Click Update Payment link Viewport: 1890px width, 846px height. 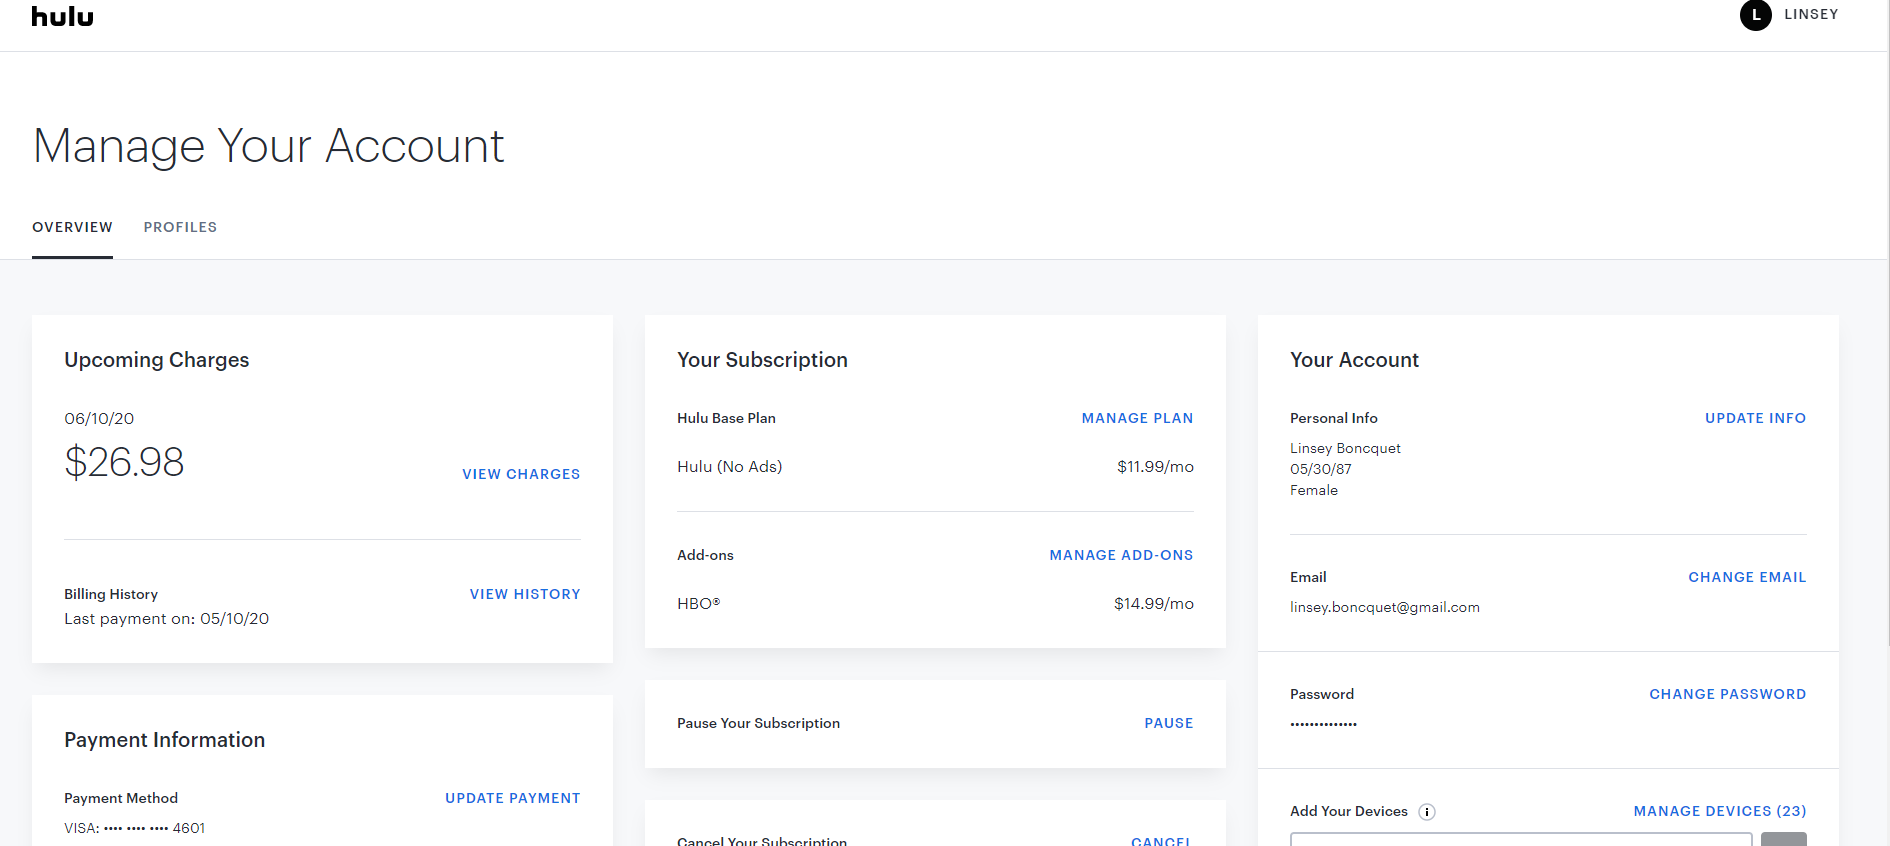click(x=513, y=798)
